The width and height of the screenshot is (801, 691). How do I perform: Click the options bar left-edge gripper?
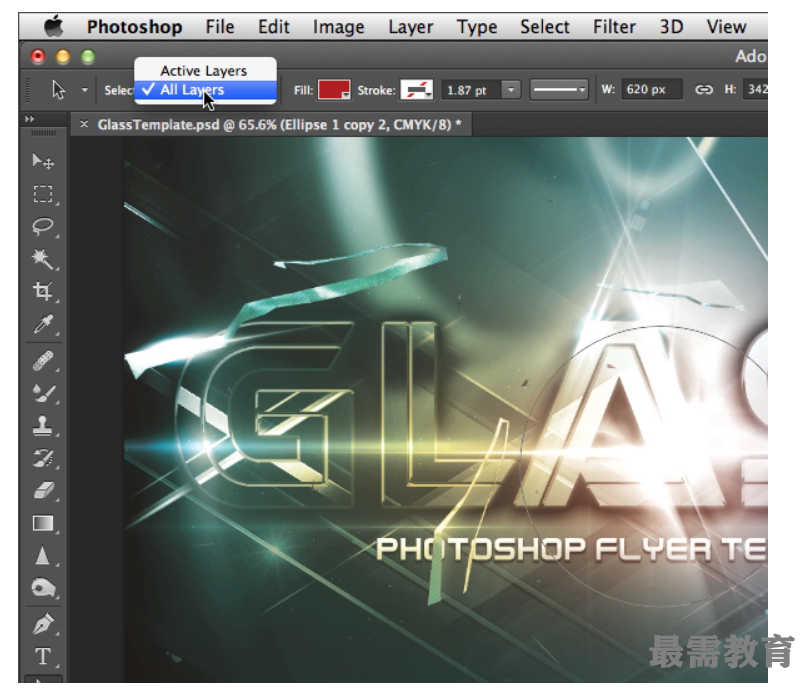(x=28, y=90)
